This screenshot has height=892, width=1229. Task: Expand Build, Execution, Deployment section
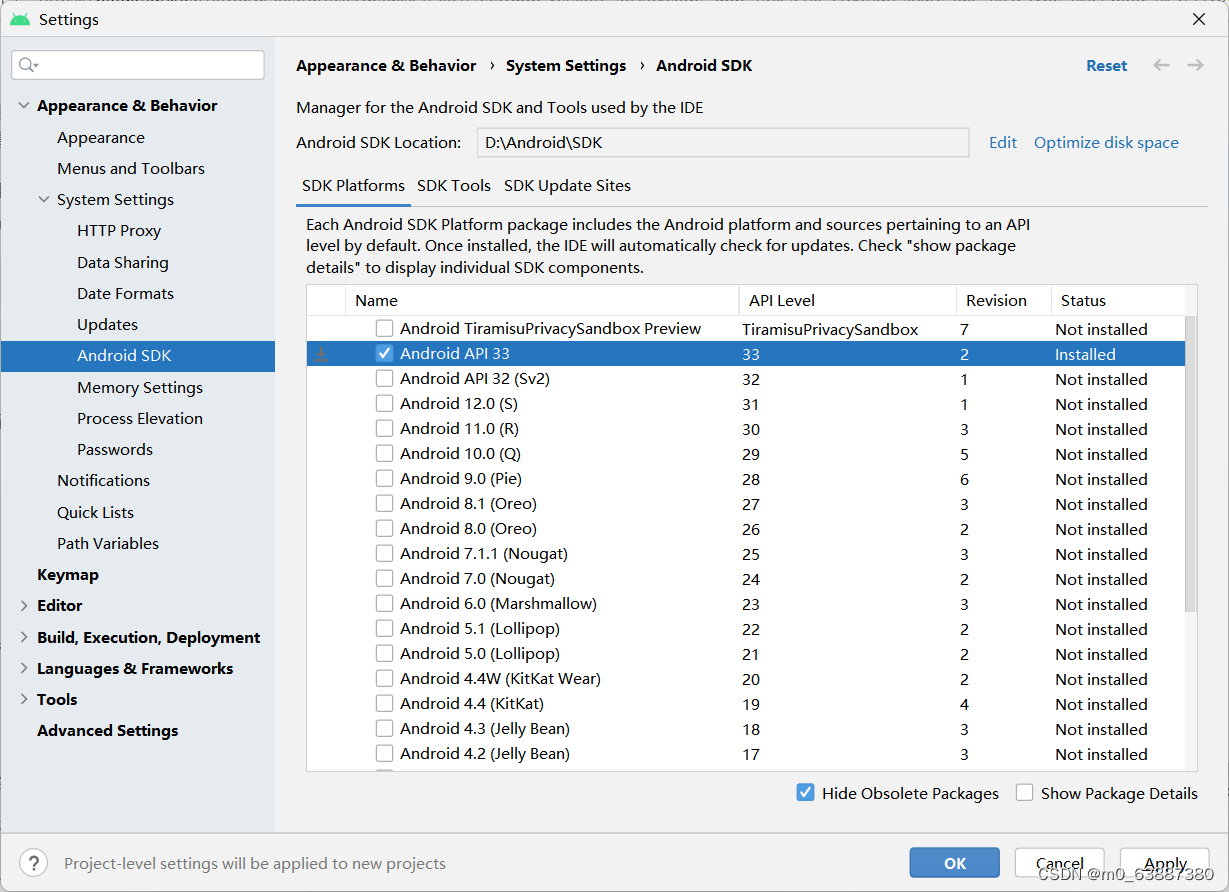(24, 637)
